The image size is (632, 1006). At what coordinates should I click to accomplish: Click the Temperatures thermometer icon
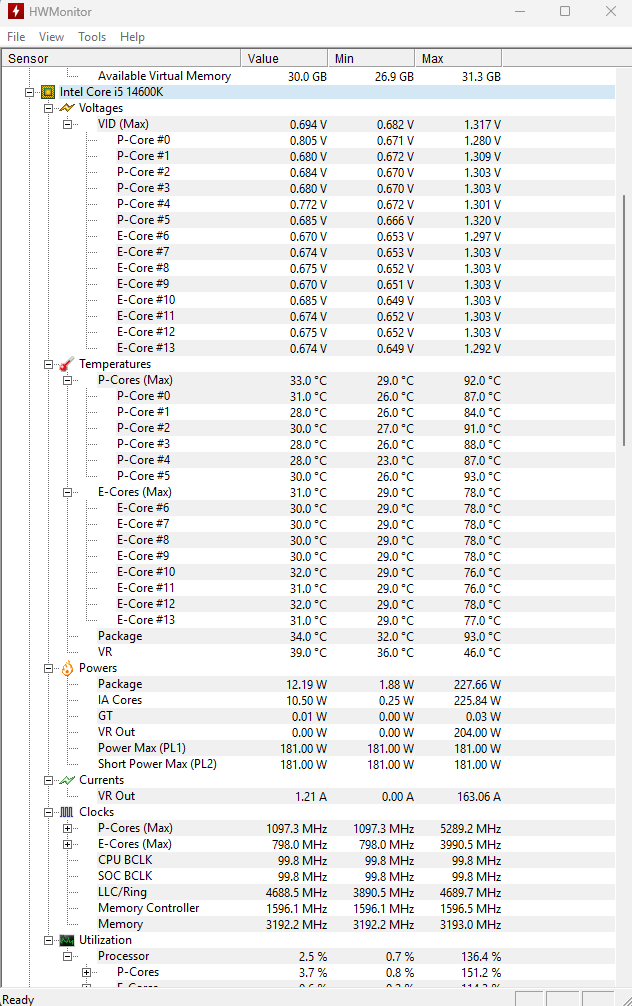(x=66, y=365)
